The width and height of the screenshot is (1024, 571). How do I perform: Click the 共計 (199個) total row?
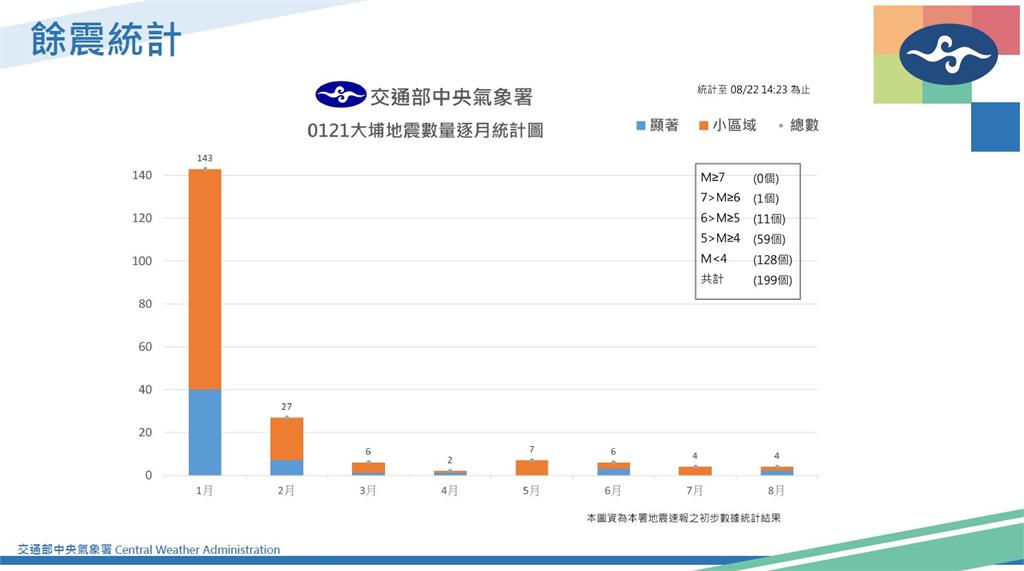click(746, 279)
